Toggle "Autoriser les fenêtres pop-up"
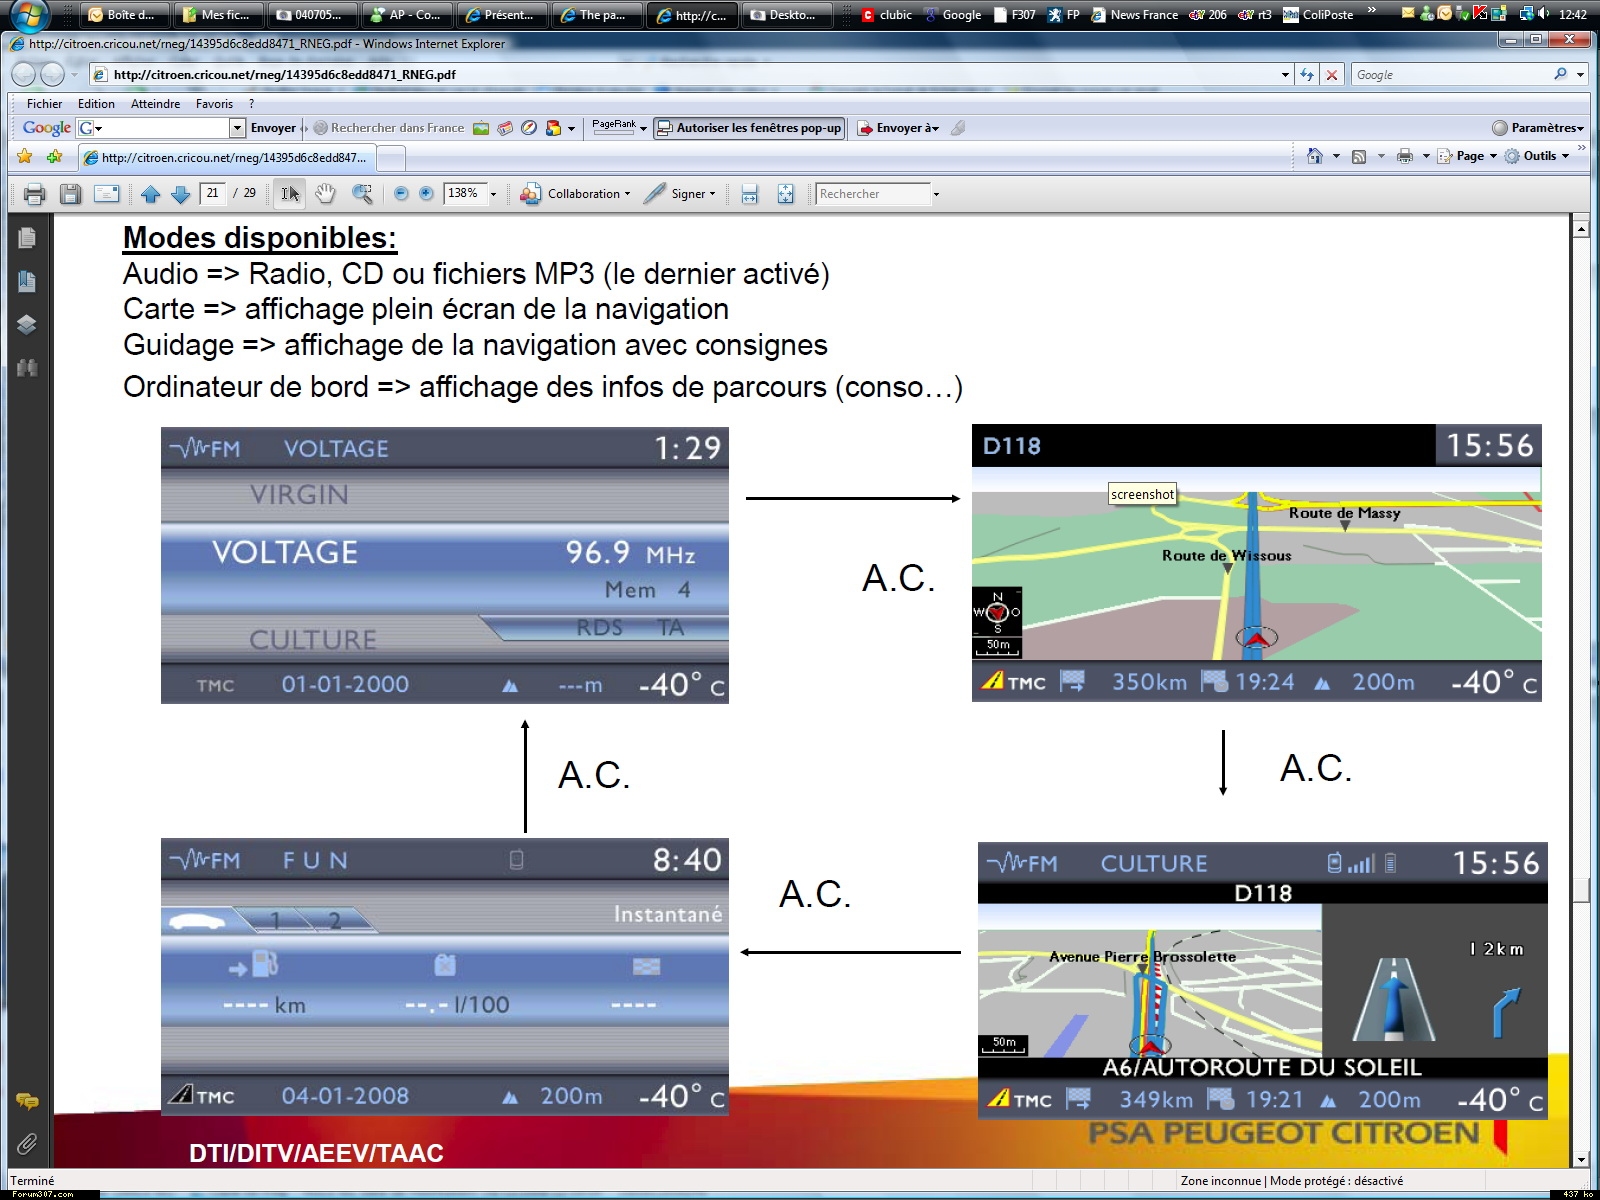Viewport: 1600px width, 1200px height. coord(749,128)
